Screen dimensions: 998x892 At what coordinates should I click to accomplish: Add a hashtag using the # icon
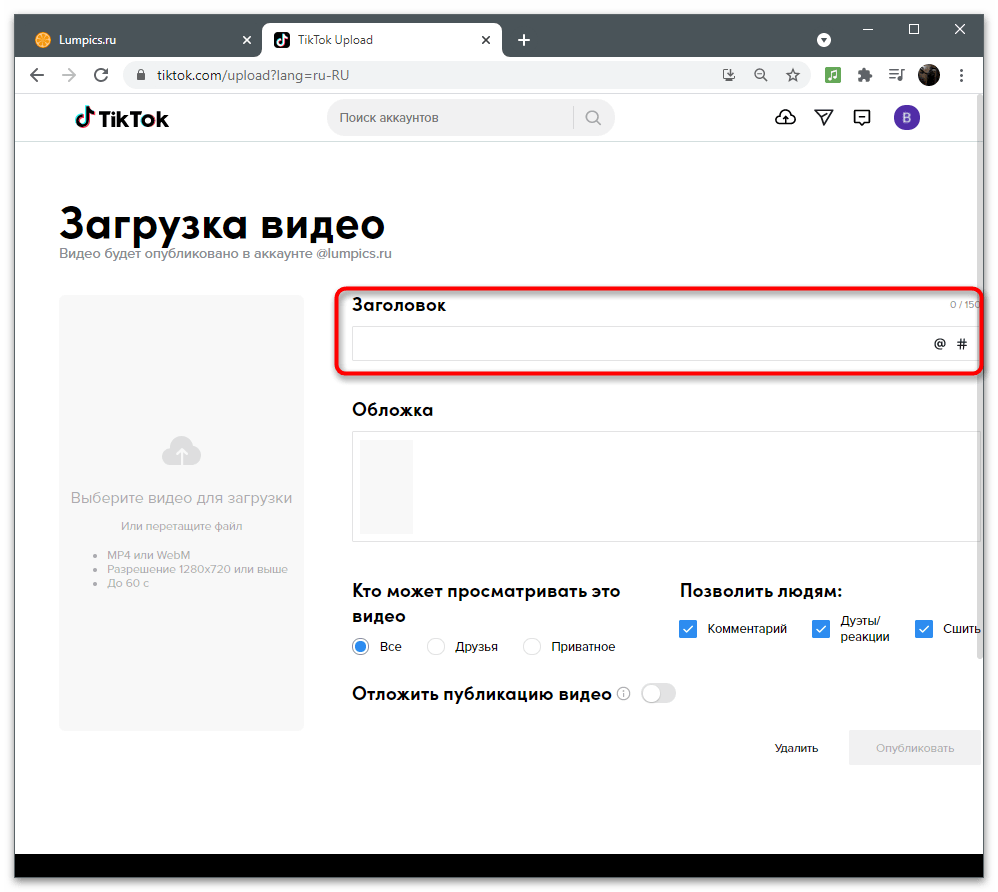pyautogui.click(x=962, y=343)
